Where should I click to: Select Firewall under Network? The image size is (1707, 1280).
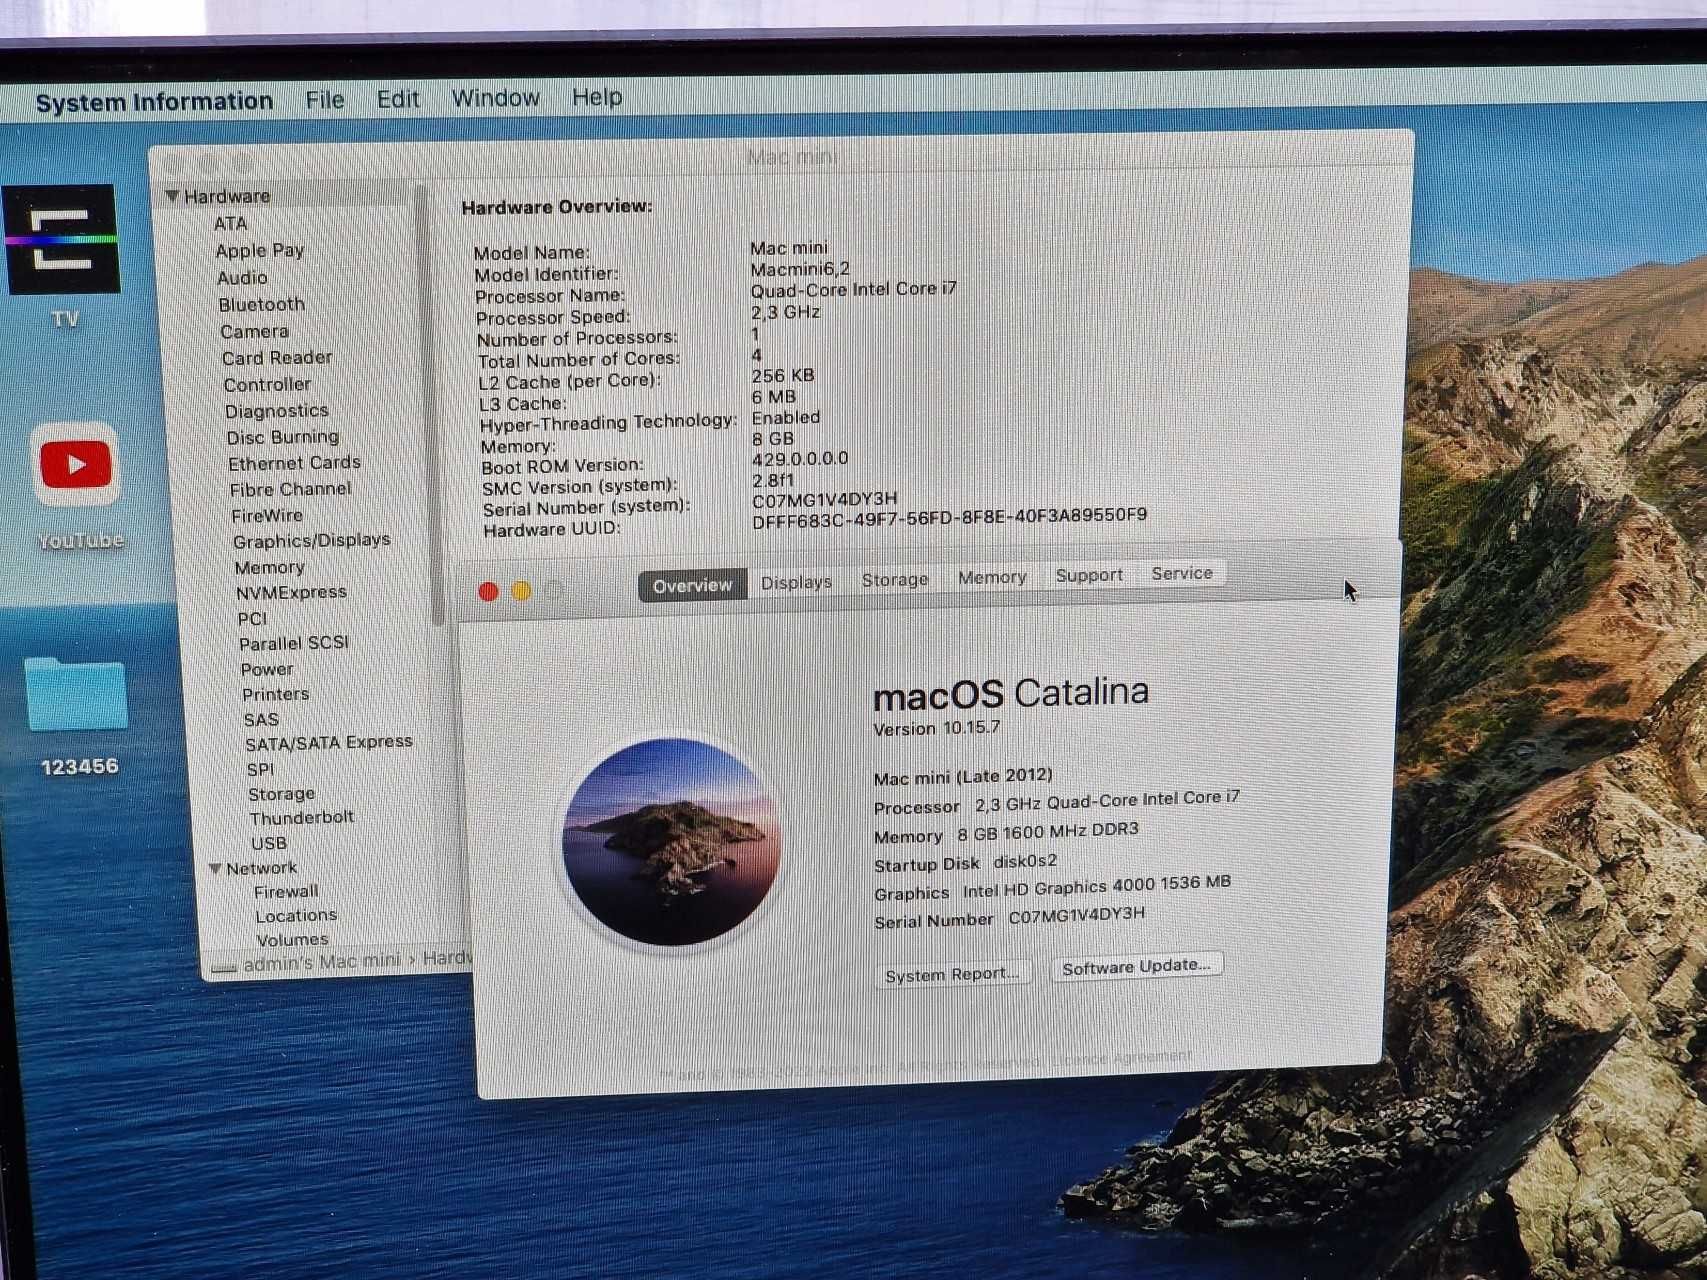286,891
